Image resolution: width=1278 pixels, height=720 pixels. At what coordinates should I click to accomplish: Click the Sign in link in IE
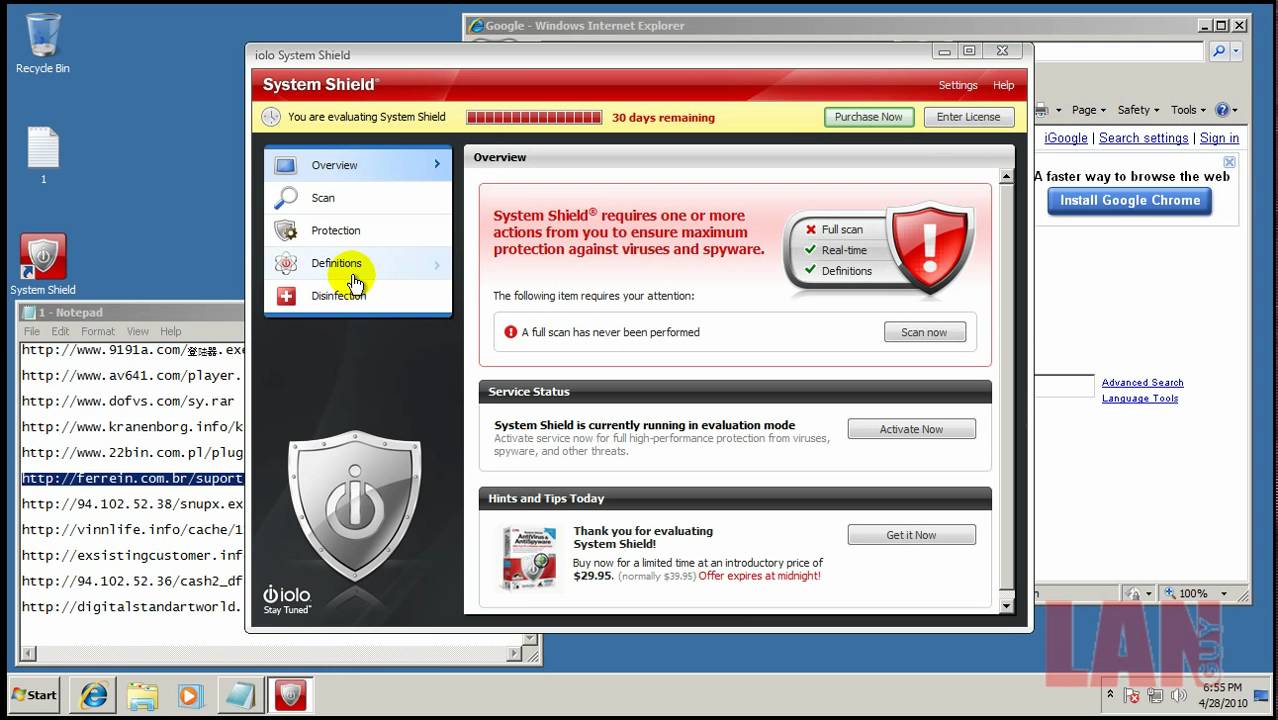tap(1219, 138)
